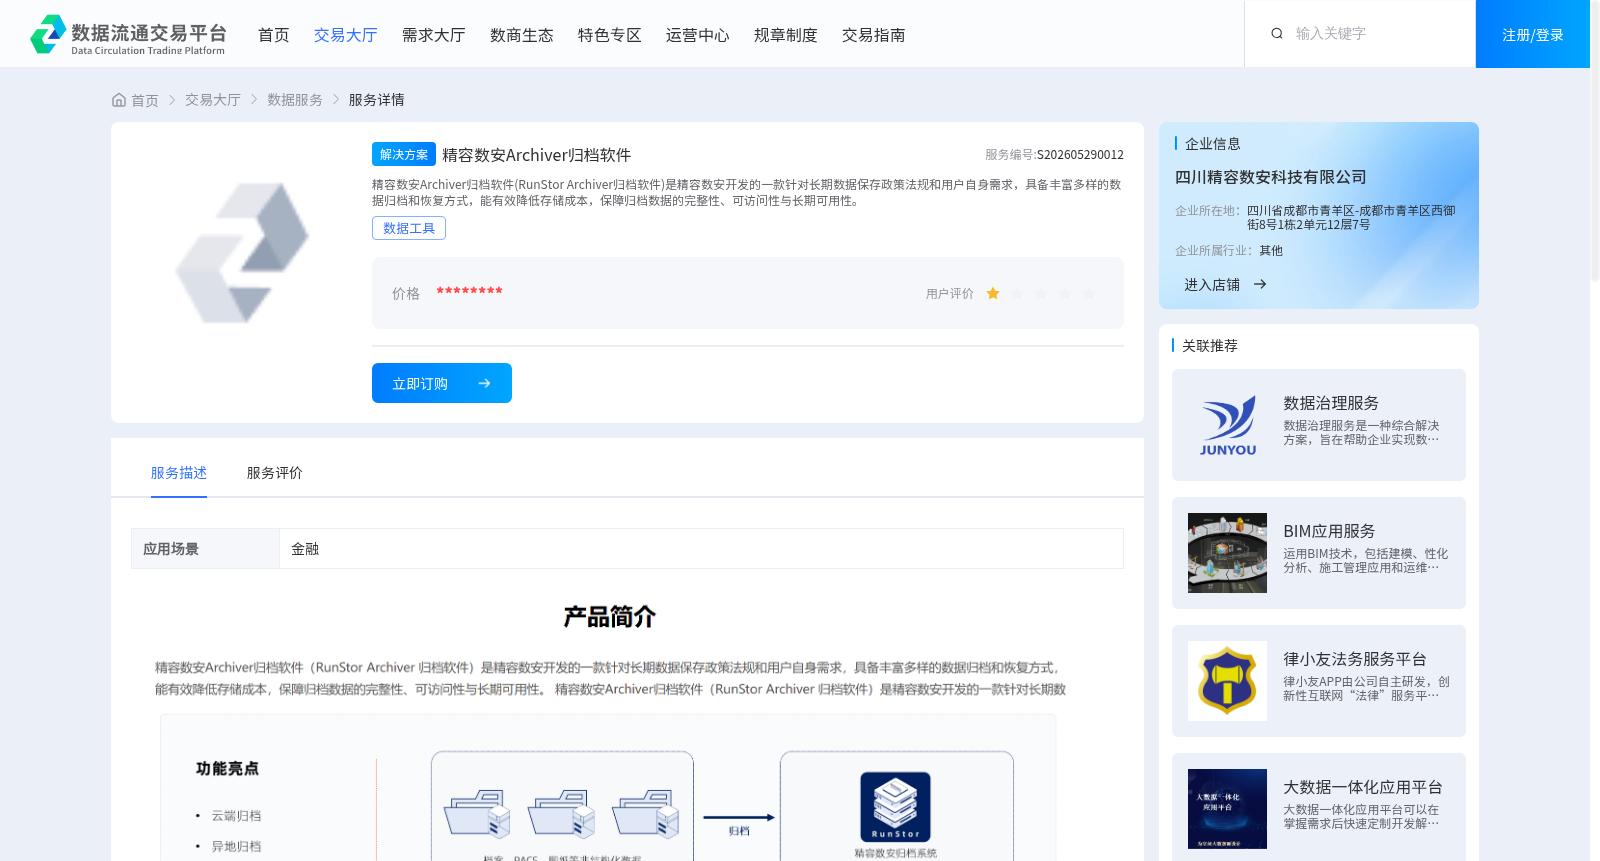Click the fourth rating star
This screenshot has width=1600, height=861.
[1065, 293]
